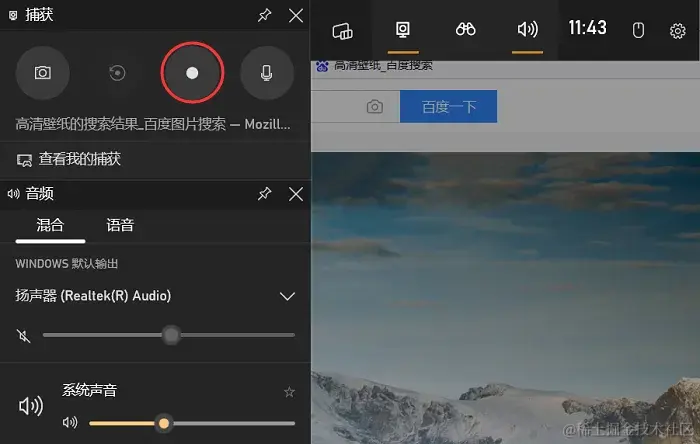Adjust the default output master volume slider
The height and width of the screenshot is (444, 700).
pyautogui.click(x=169, y=335)
